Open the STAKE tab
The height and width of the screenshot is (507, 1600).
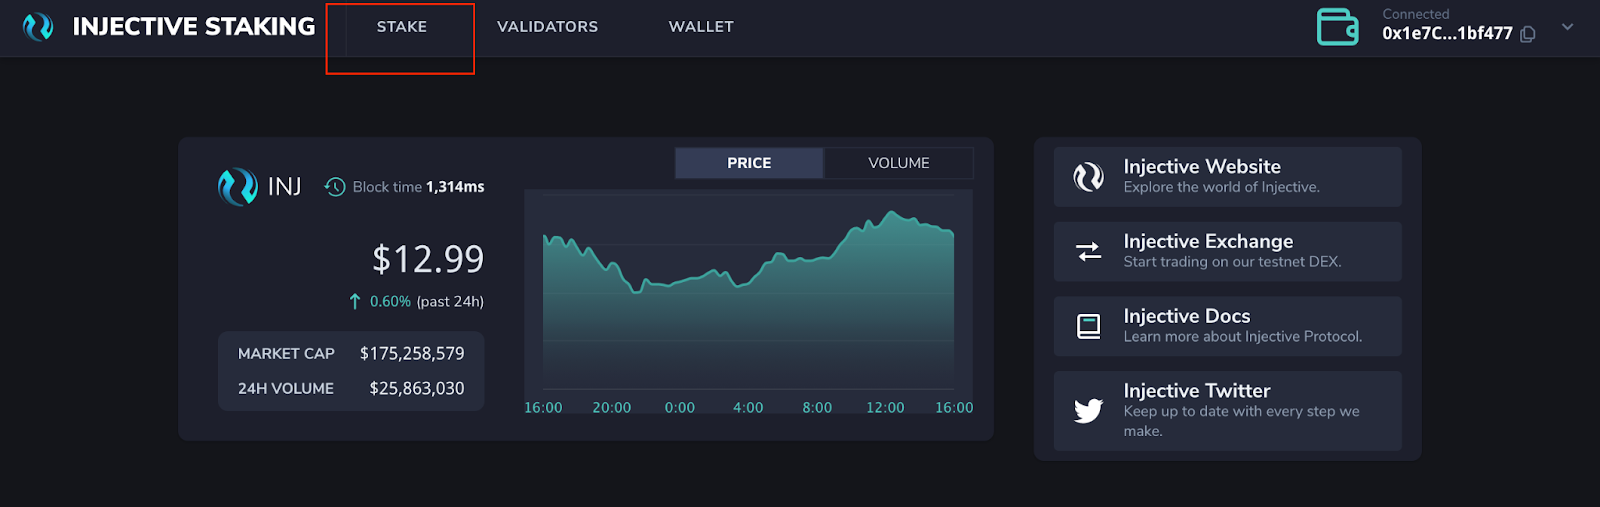(x=402, y=27)
